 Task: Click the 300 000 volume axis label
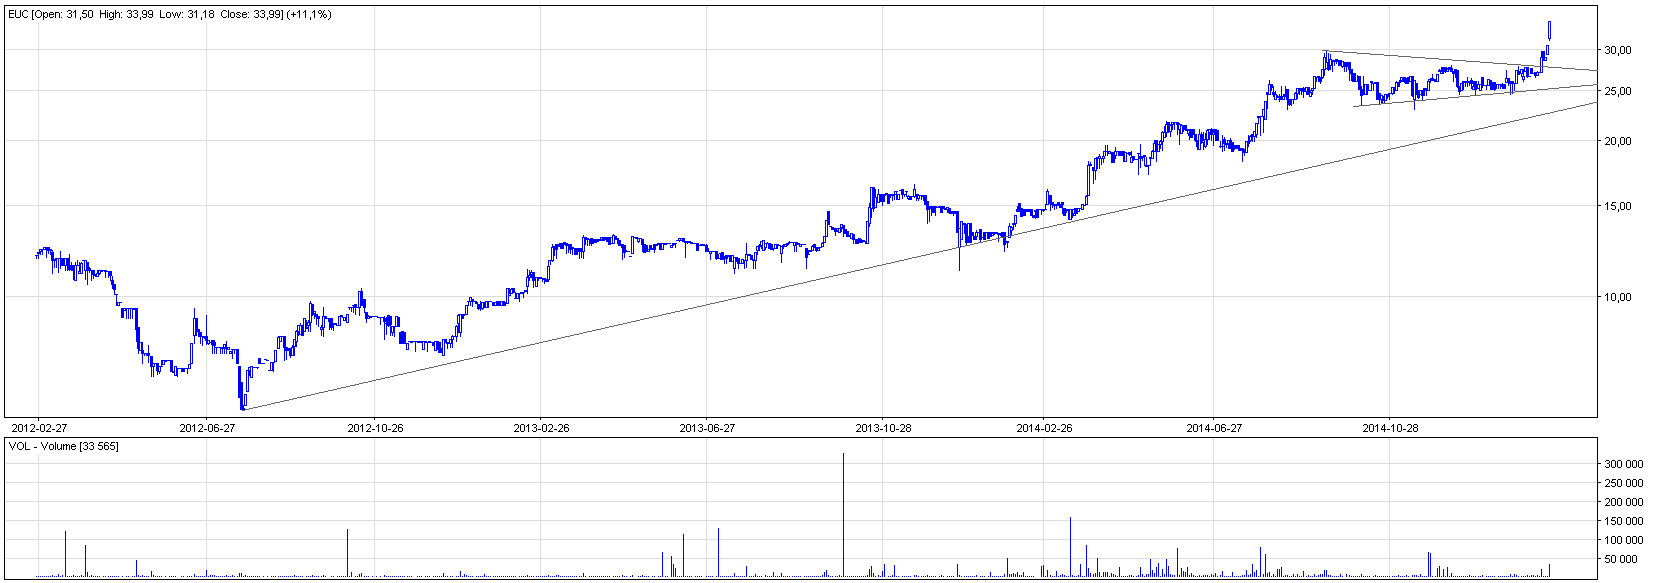[x=1624, y=464]
